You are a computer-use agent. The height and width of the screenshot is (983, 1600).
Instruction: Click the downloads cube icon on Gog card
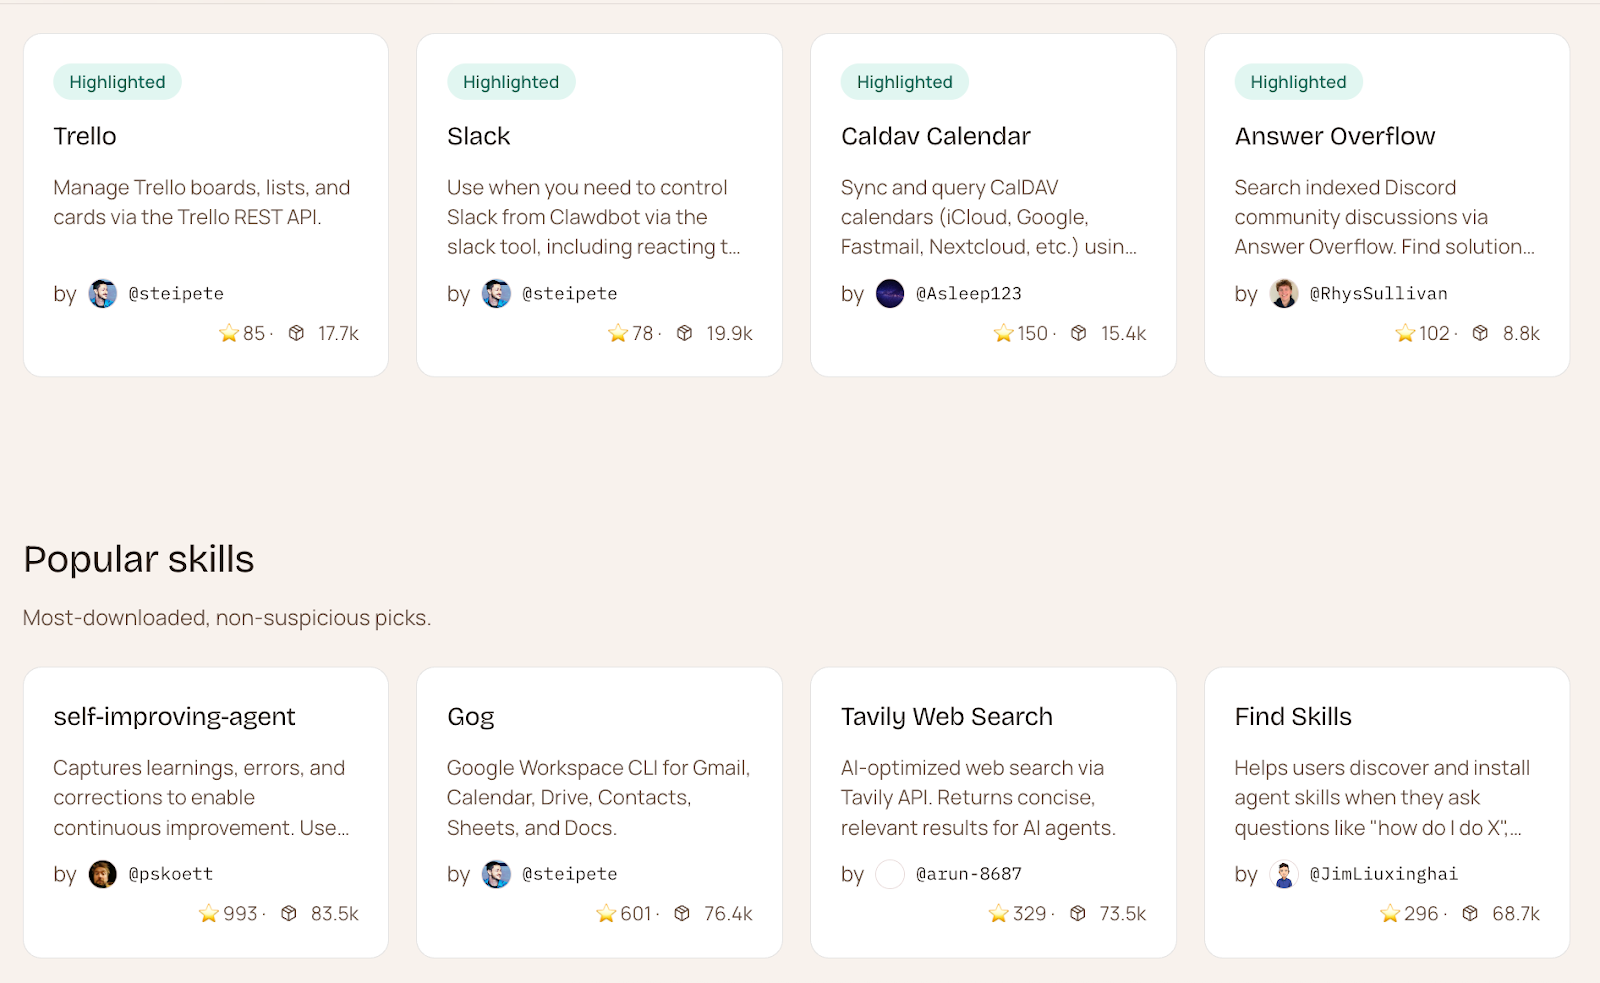pos(682,913)
